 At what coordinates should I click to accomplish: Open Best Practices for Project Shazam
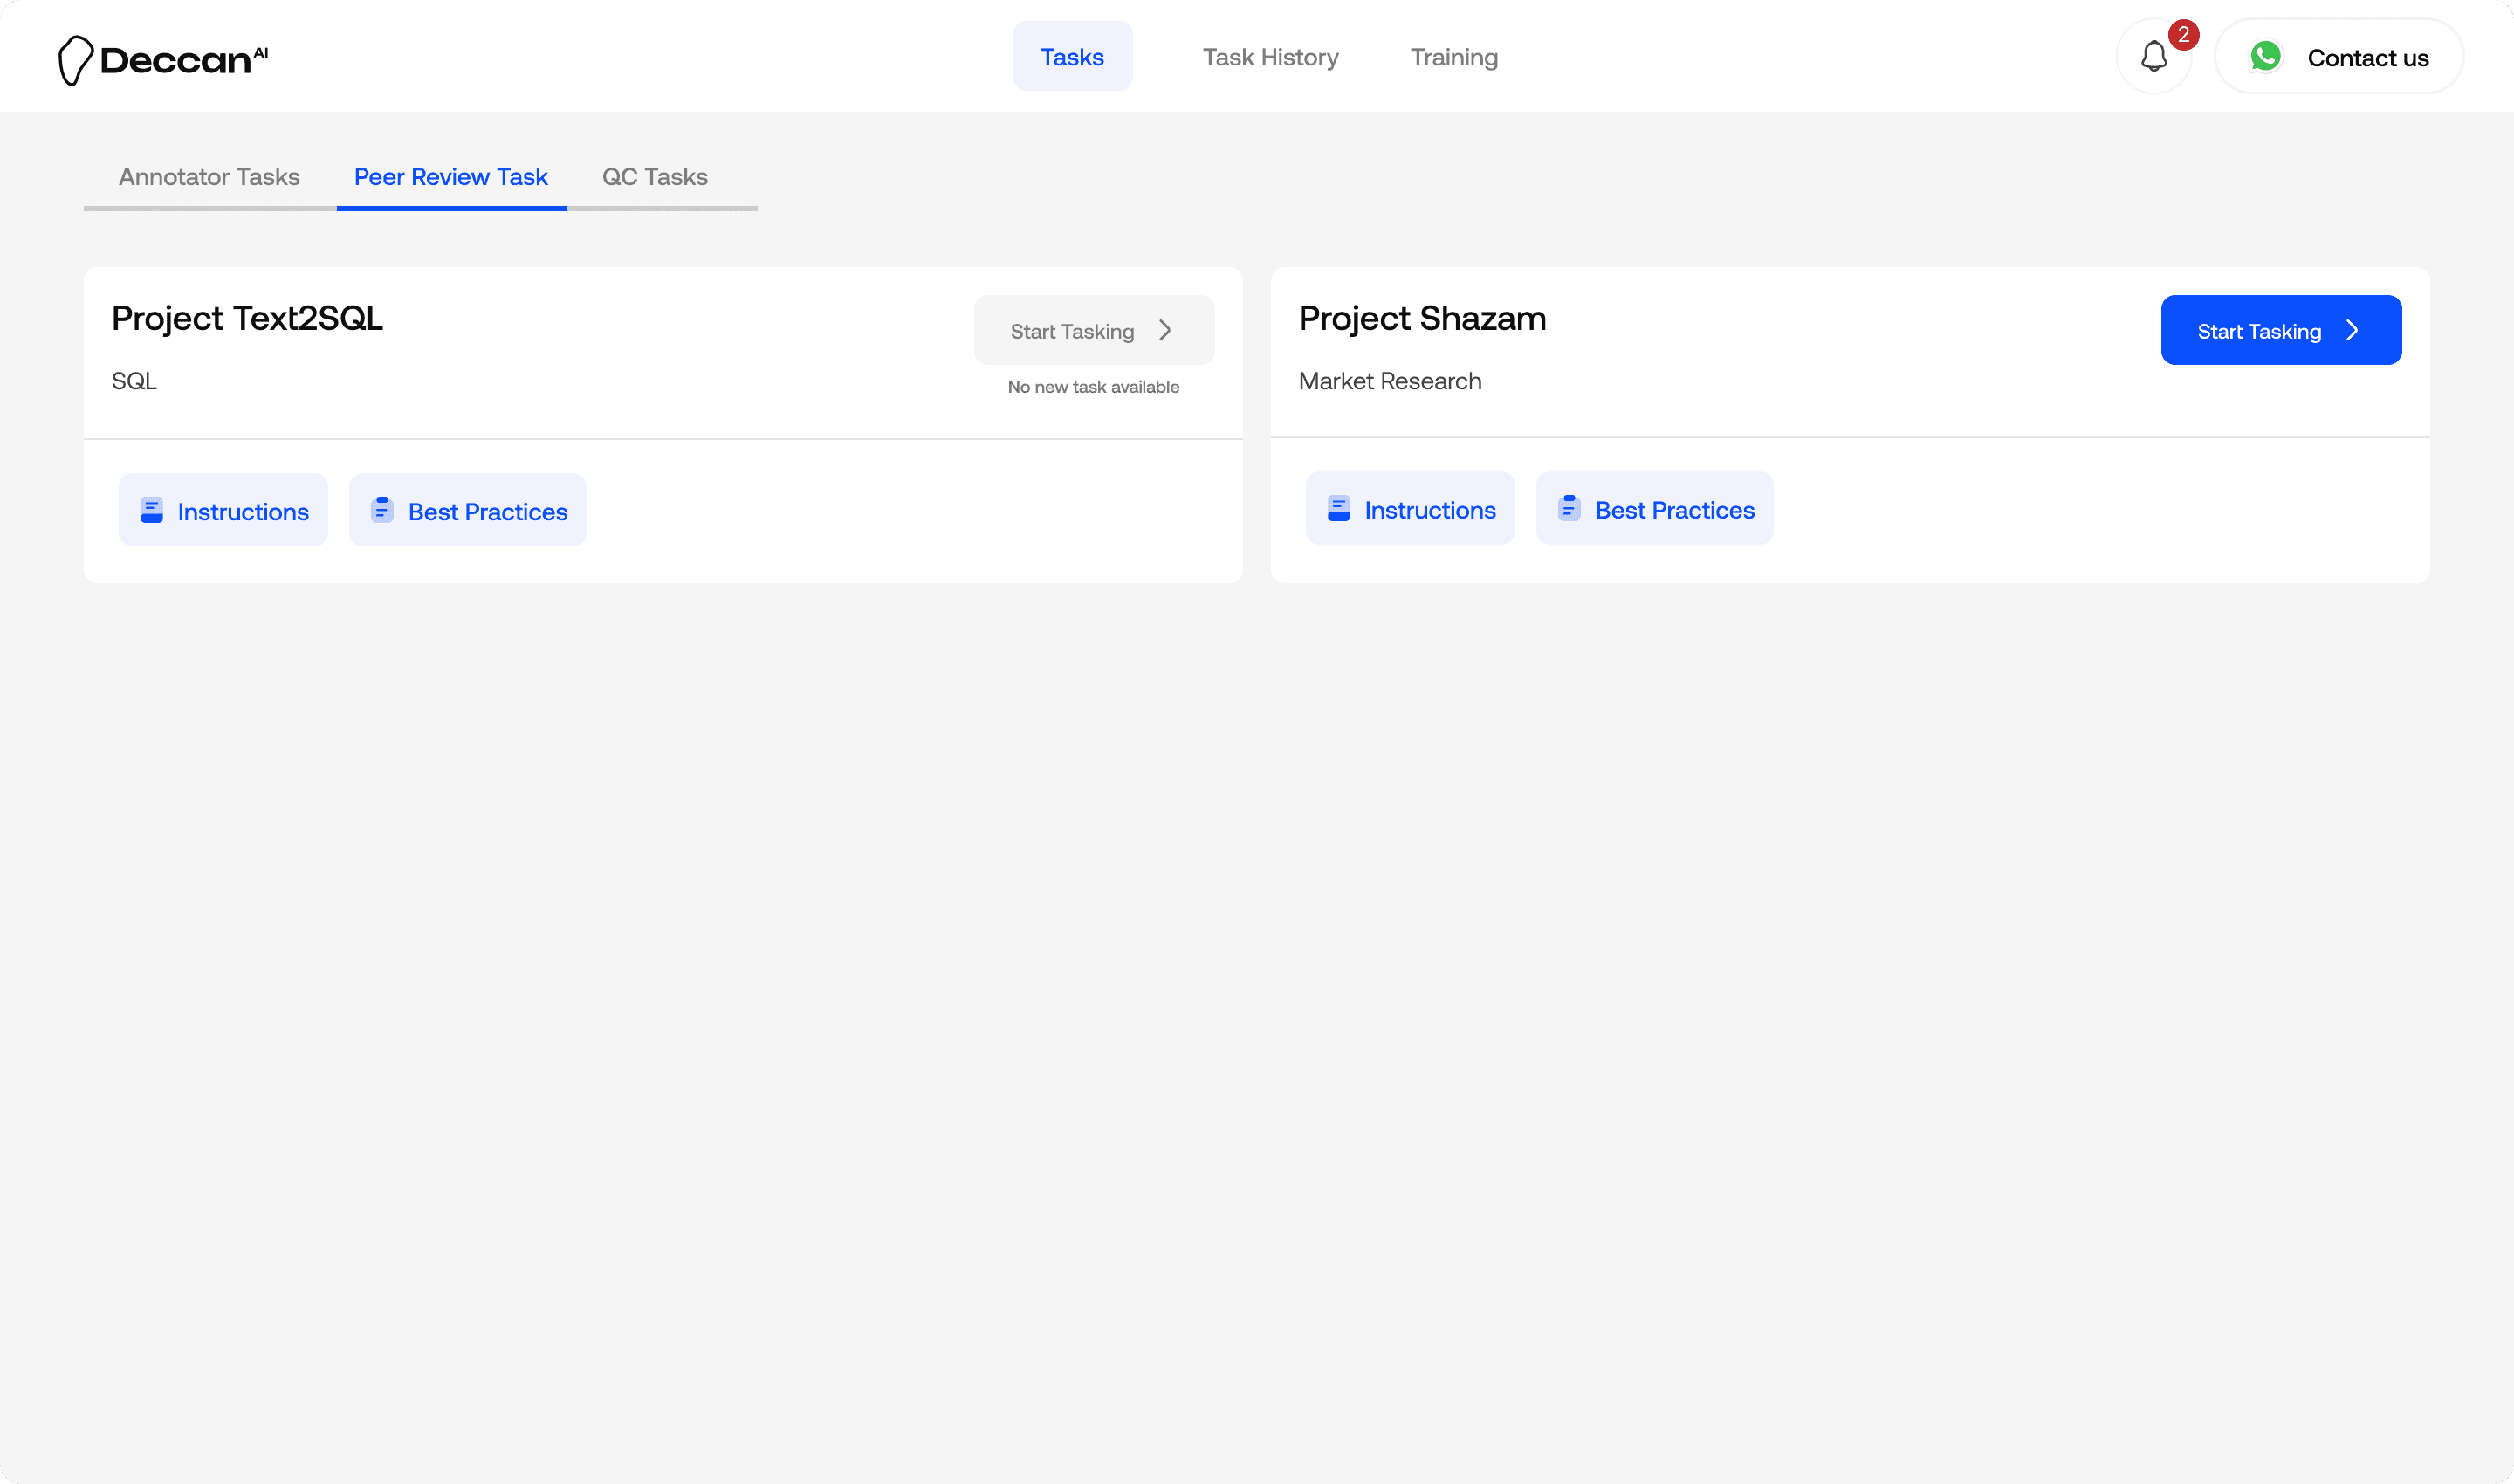1654,509
